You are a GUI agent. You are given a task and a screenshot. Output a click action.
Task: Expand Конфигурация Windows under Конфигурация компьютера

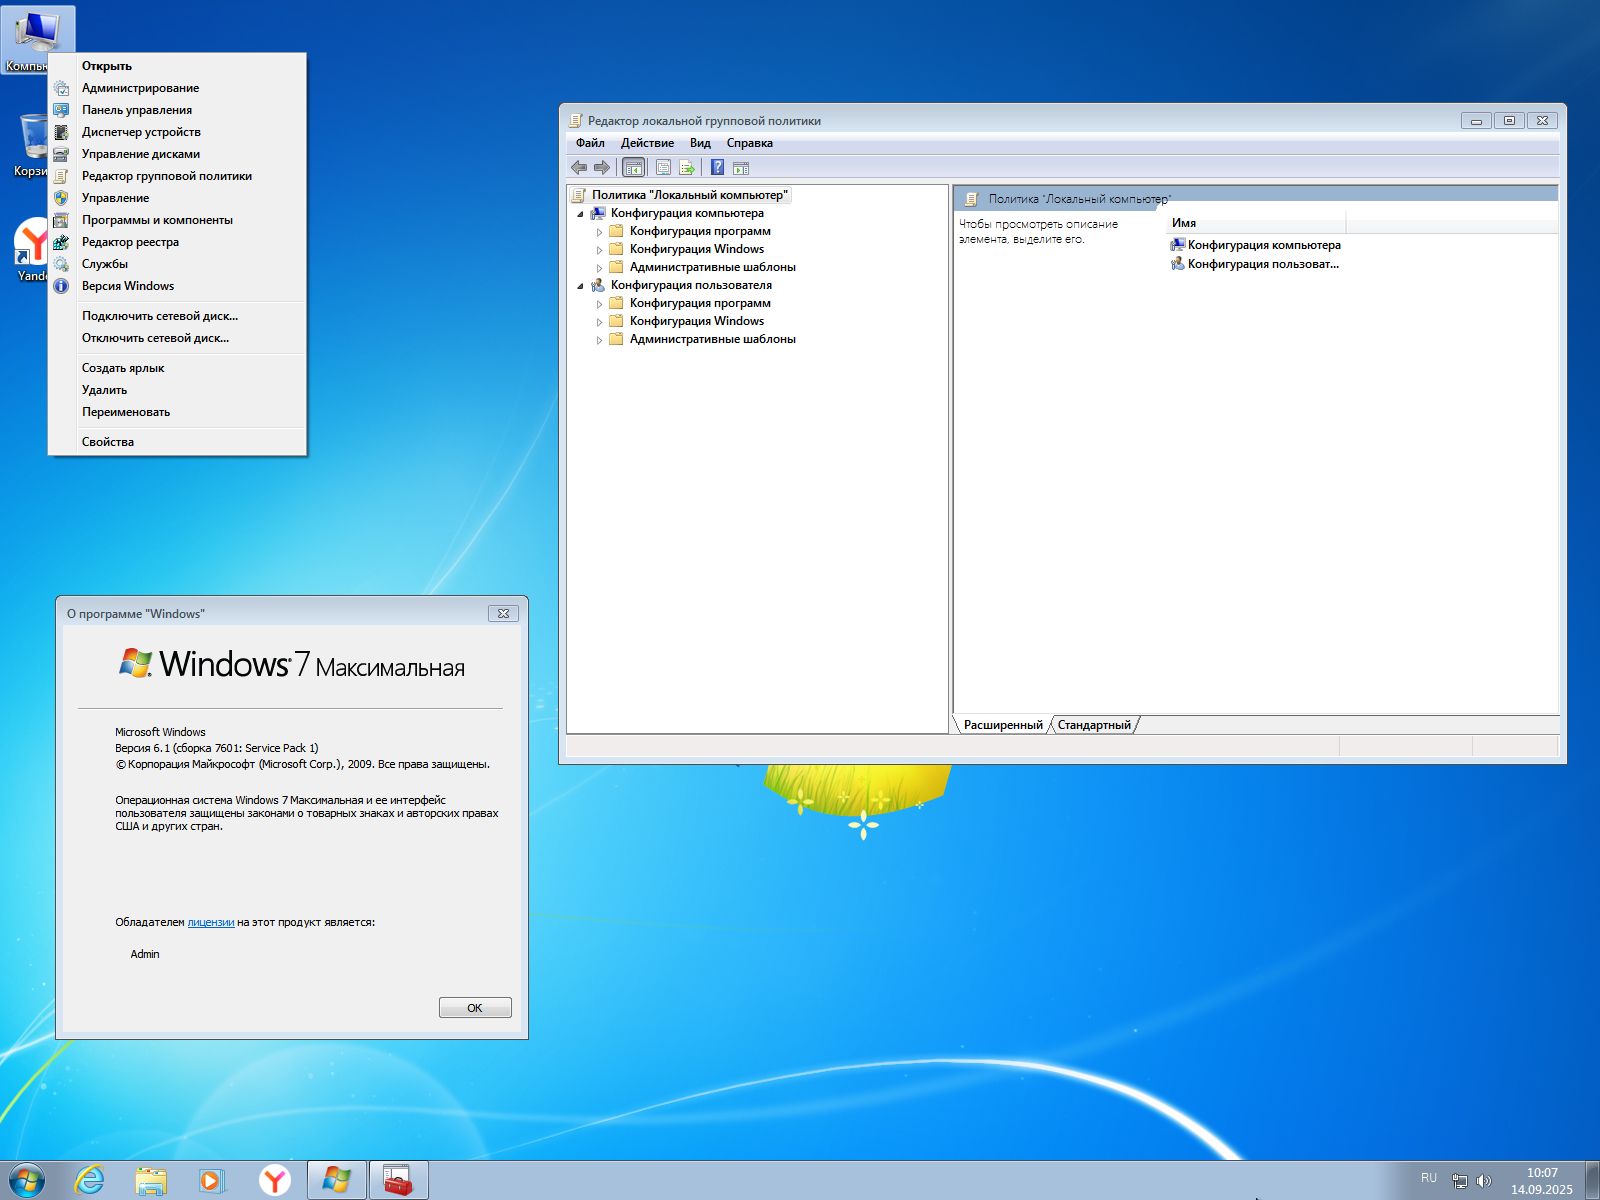tap(600, 250)
